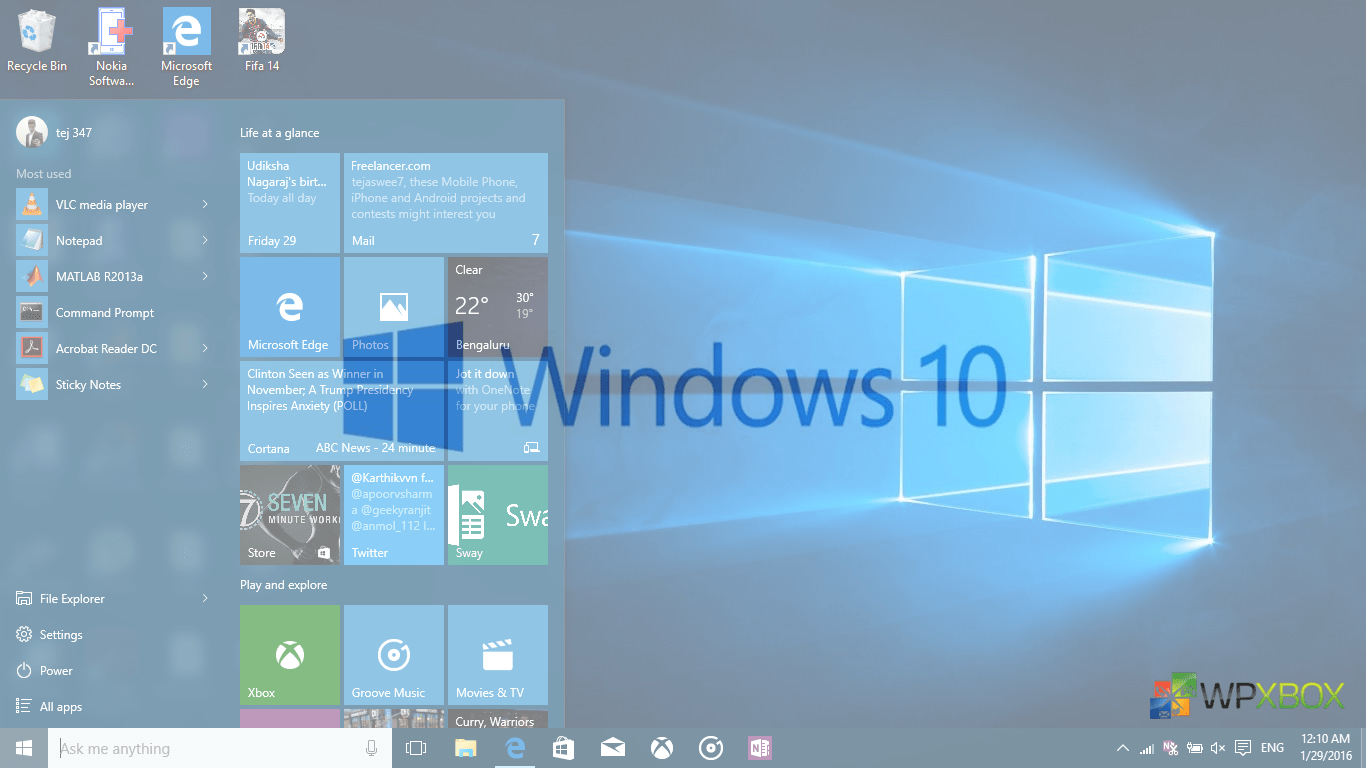Expand Acrobat Reader DC jump list arrow

[205, 349]
